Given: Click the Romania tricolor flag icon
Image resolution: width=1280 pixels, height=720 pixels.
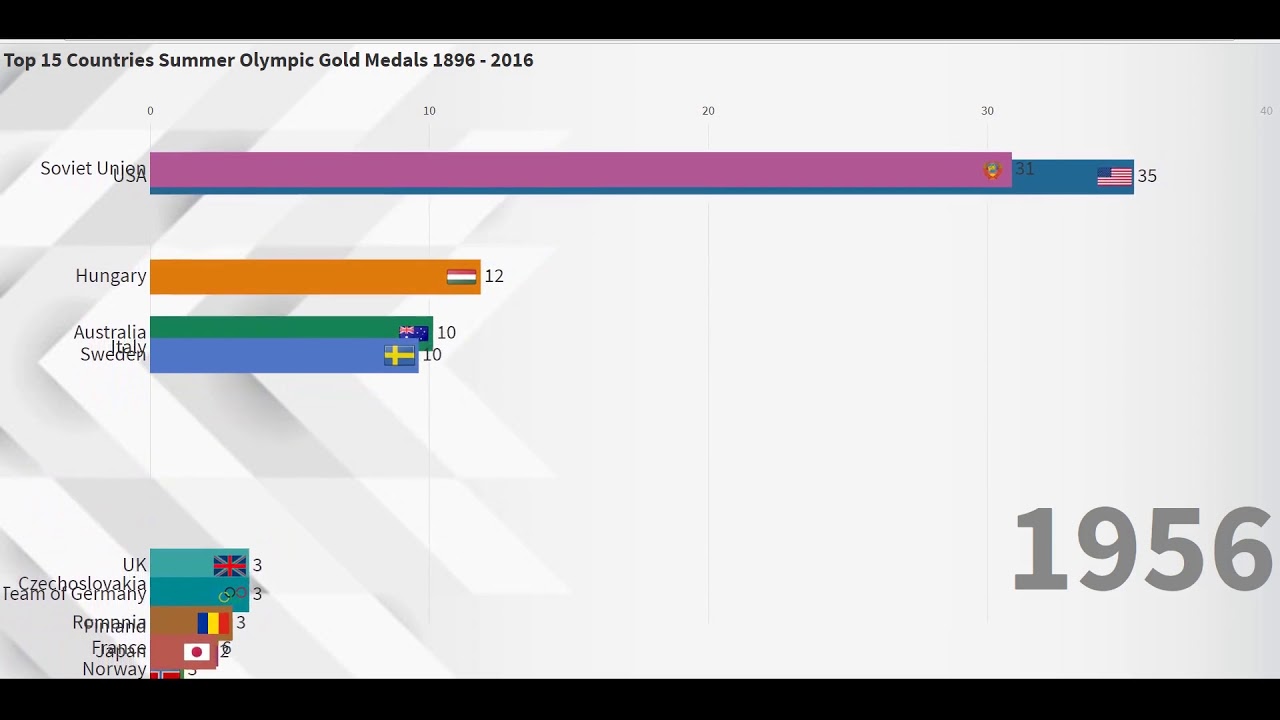Looking at the screenshot, I should tap(213, 623).
